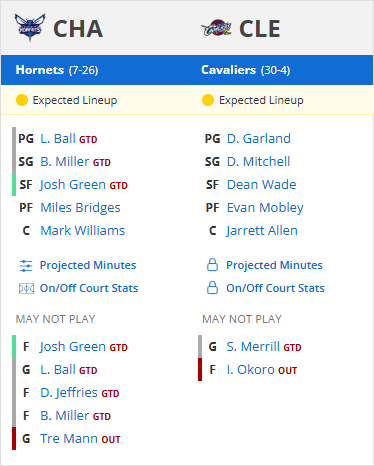
Task: Open Hornets On/Off Court Stats link
Action: point(89,288)
